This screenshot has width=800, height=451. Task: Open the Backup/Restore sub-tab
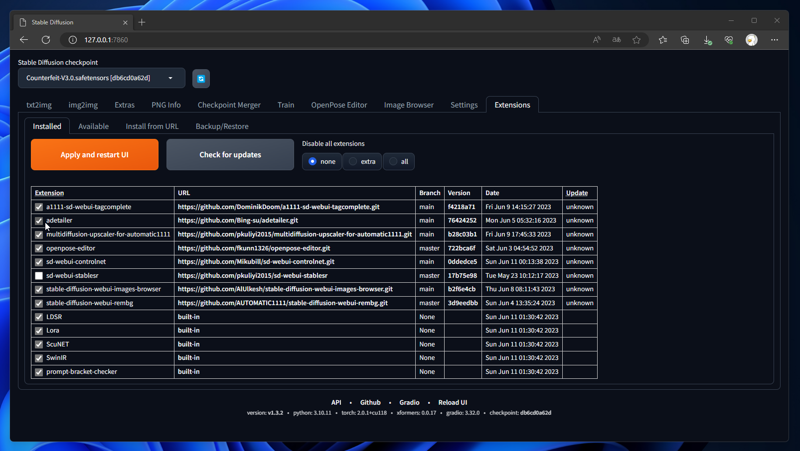click(222, 127)
